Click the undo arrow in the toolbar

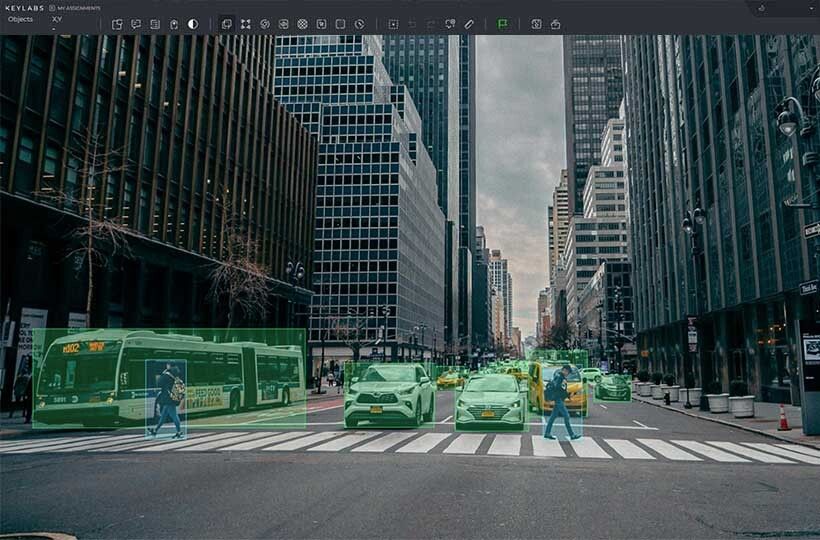[412, 24]
